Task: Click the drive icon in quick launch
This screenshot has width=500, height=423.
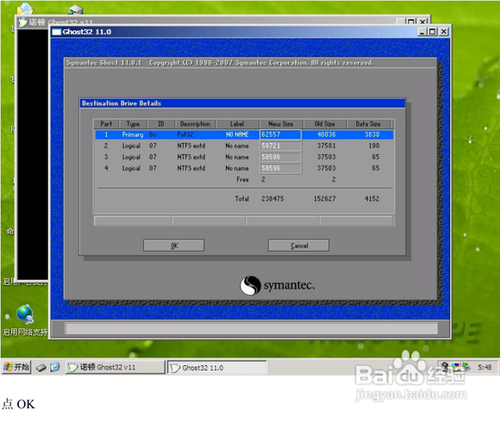Action: [41, 368]
